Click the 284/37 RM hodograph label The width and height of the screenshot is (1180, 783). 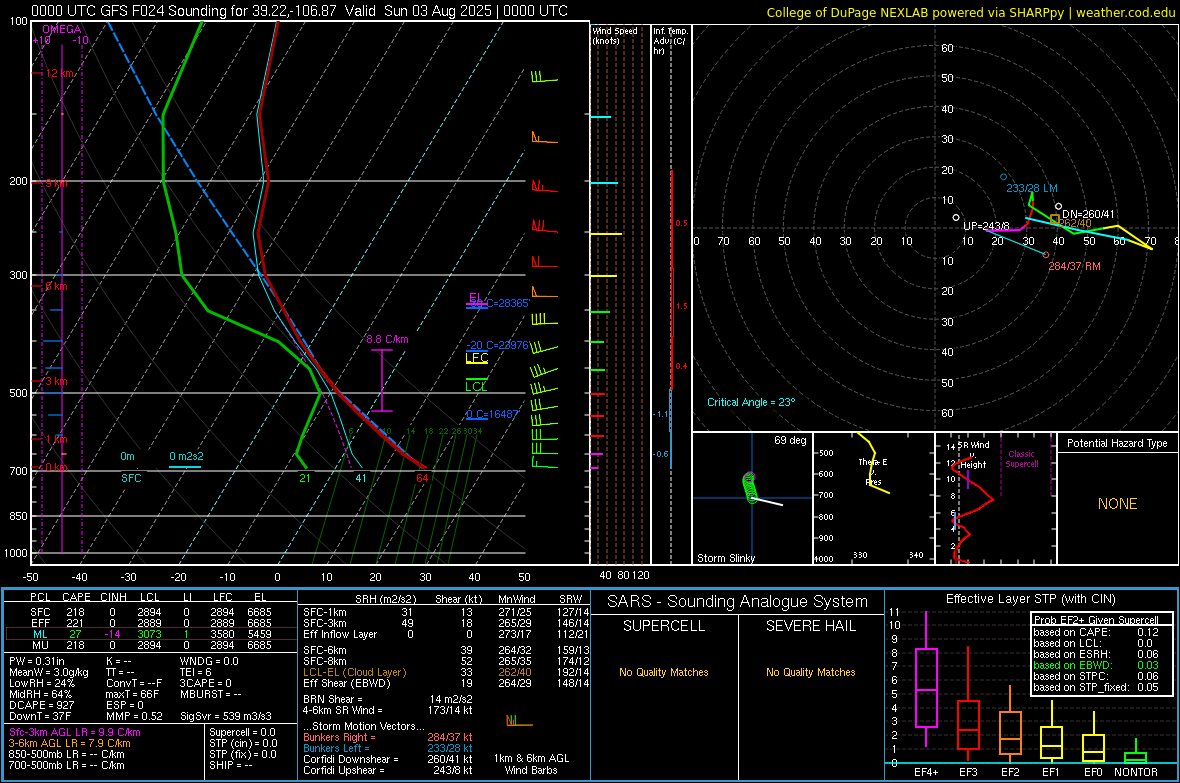point(1075,267)
